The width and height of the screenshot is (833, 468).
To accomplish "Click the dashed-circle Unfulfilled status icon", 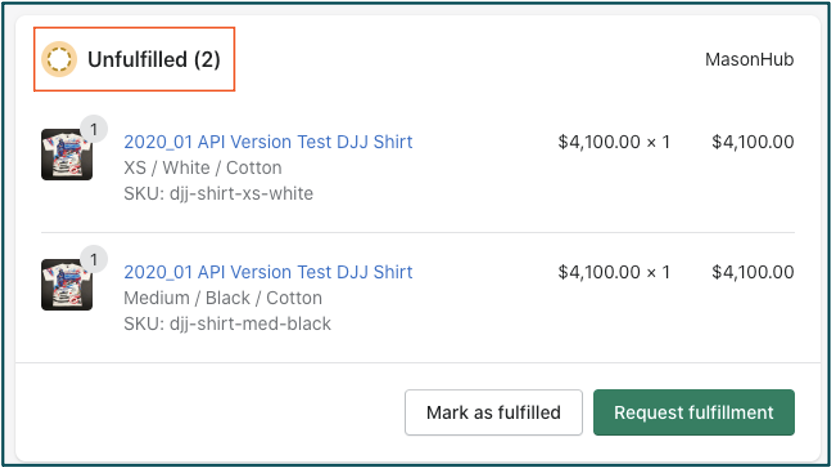I will (59, 59).
